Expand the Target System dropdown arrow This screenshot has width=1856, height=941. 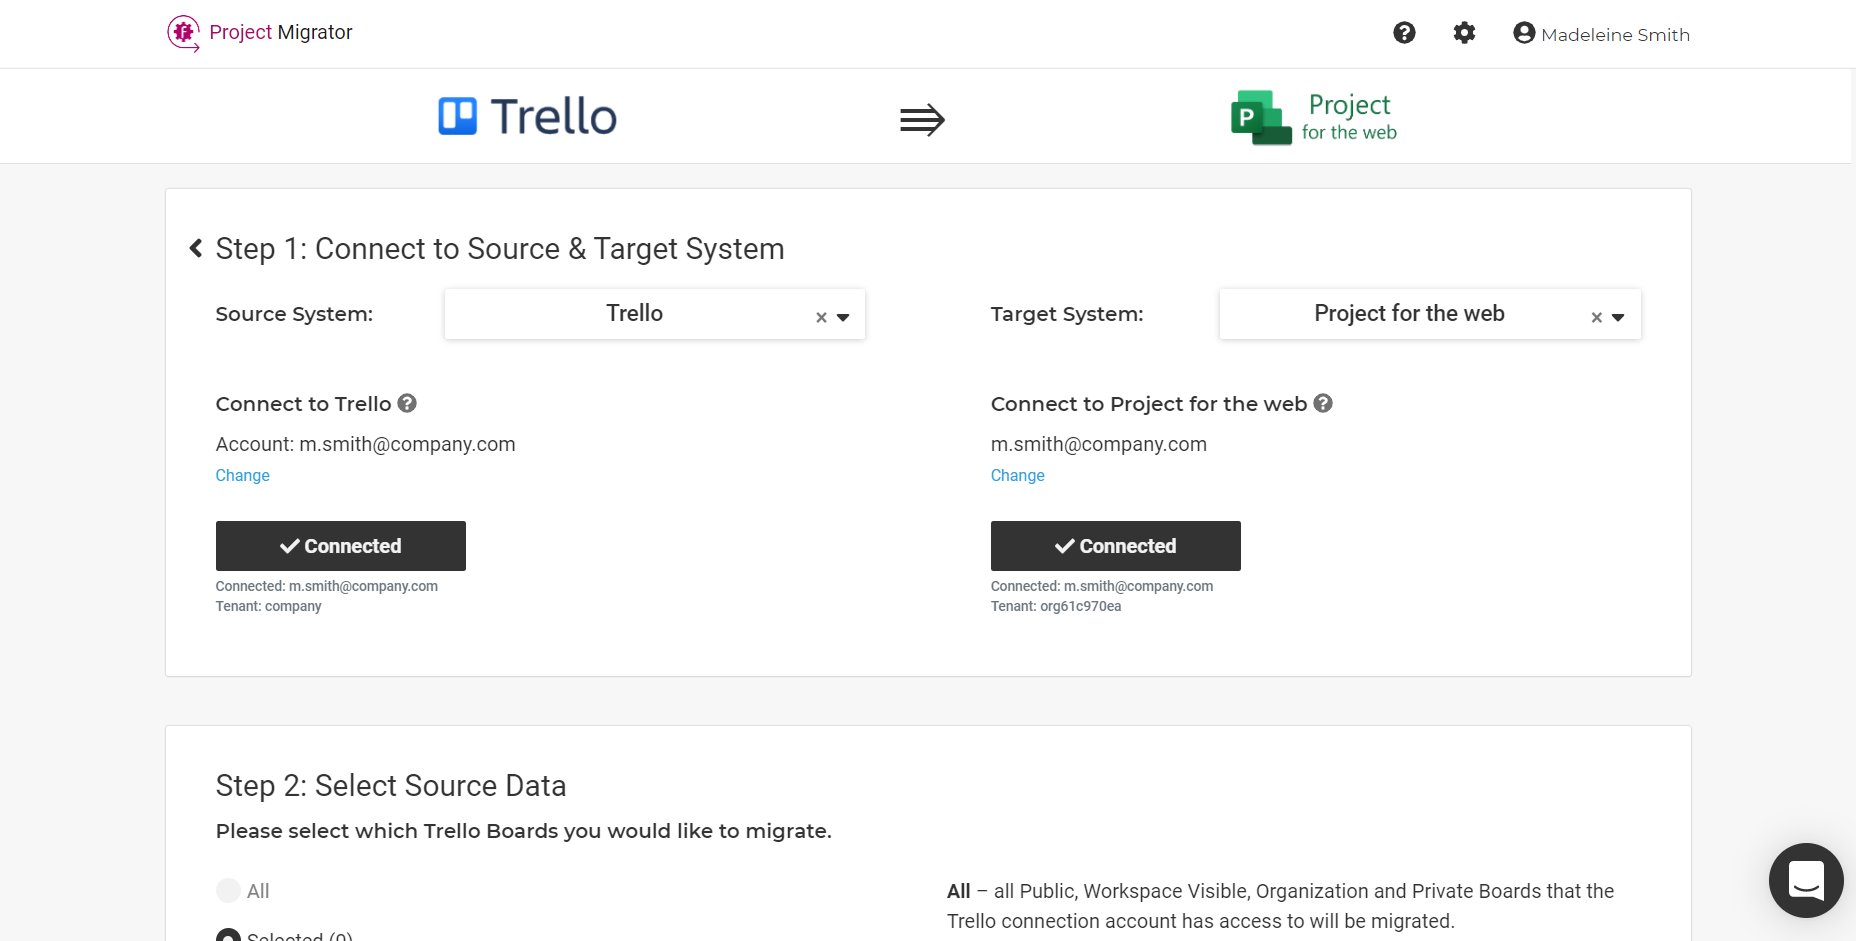(x=1618, y=317)
